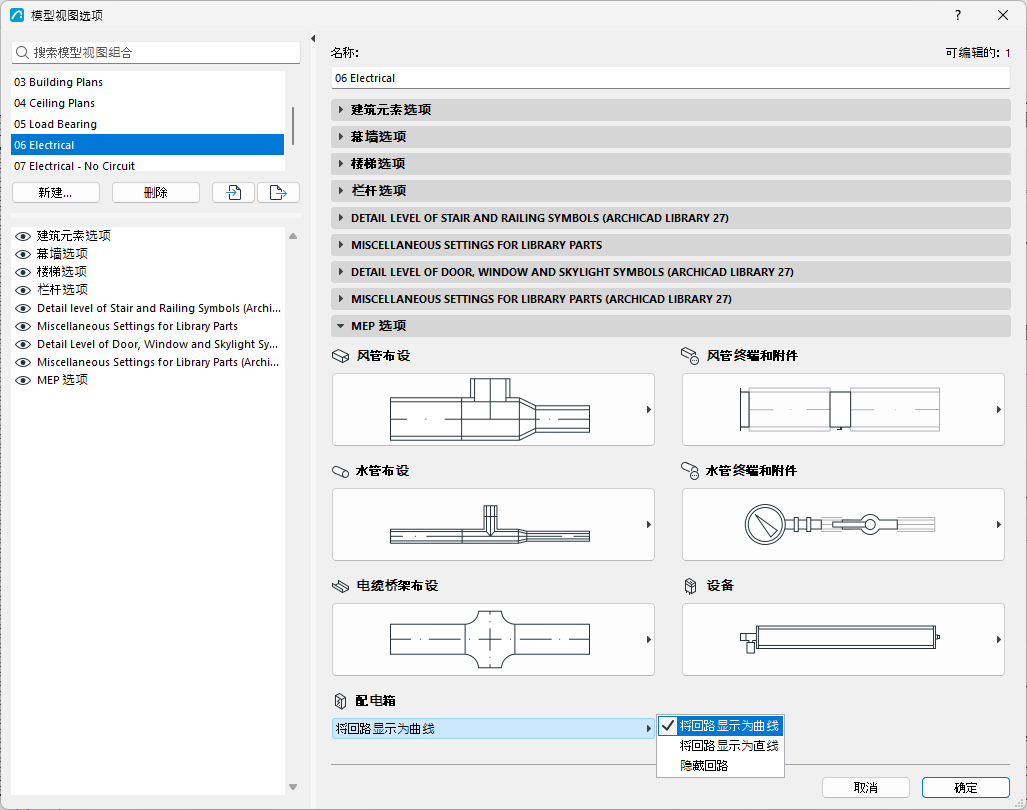Toggle eye icon for 幕墙选项
1027x810 pixels.
coord(23,254)
